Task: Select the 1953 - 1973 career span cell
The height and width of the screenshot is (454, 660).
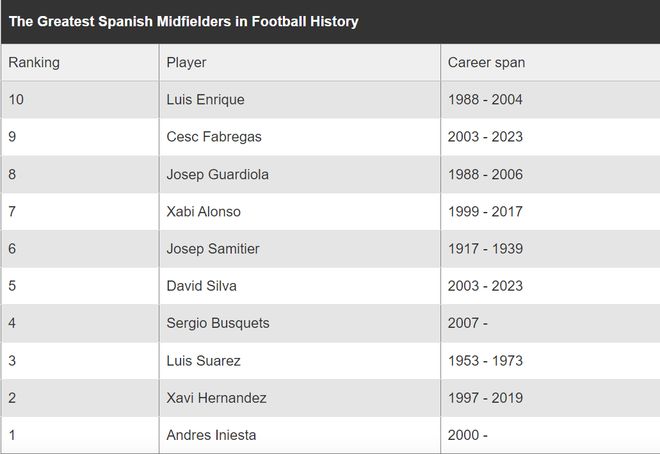Action: [x=485, y=360]
